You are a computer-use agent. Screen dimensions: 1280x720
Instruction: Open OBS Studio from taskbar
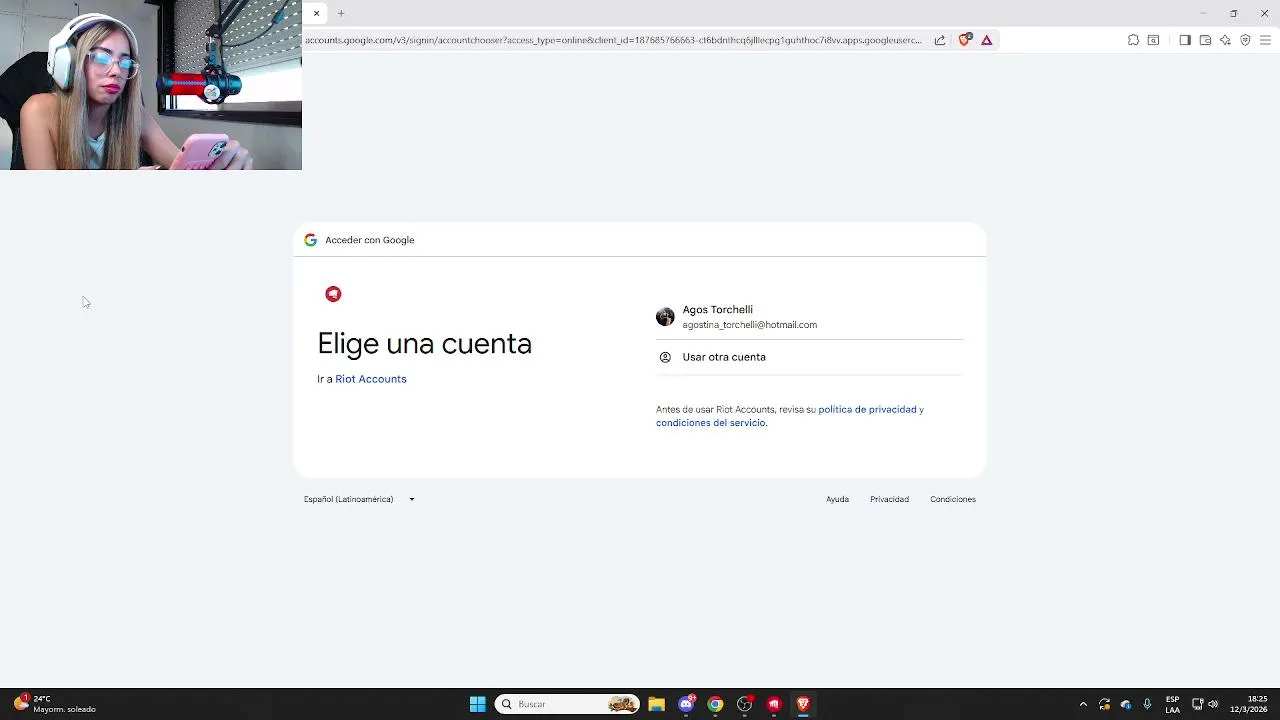[x=744, y=704]
